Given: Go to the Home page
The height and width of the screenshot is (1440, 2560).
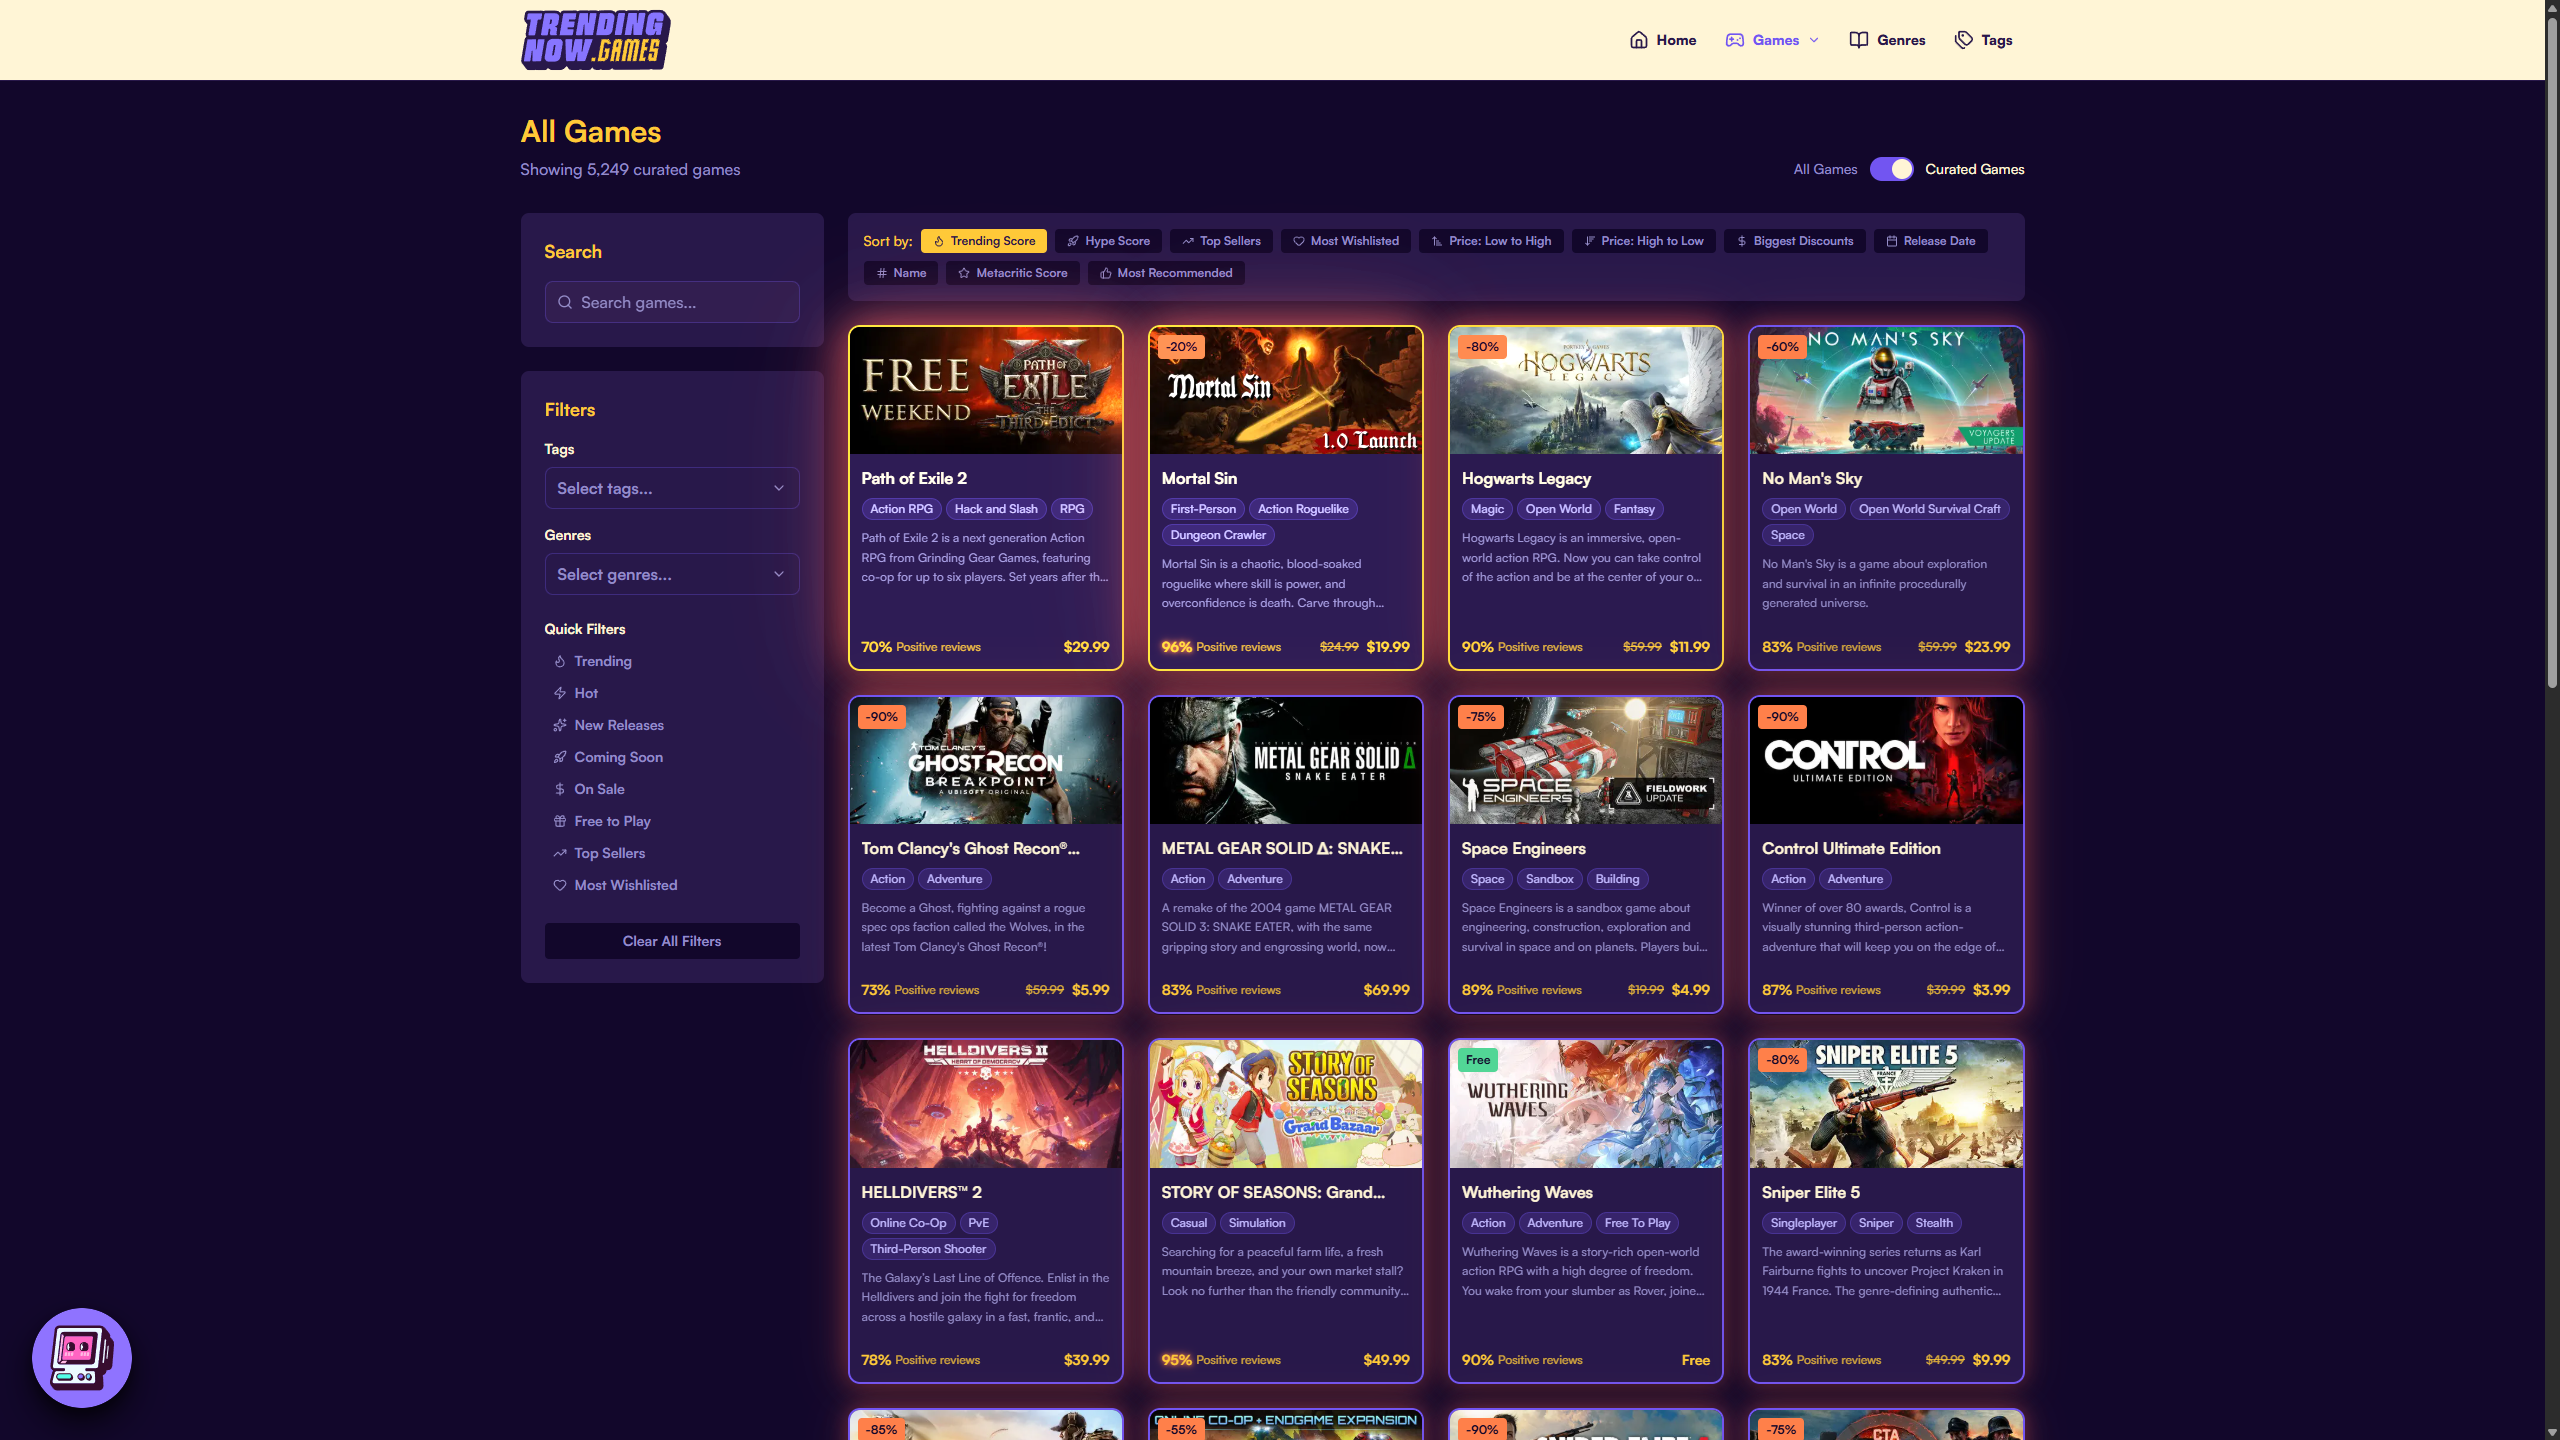Looking at the screenshot, I should coord(1663,40).
